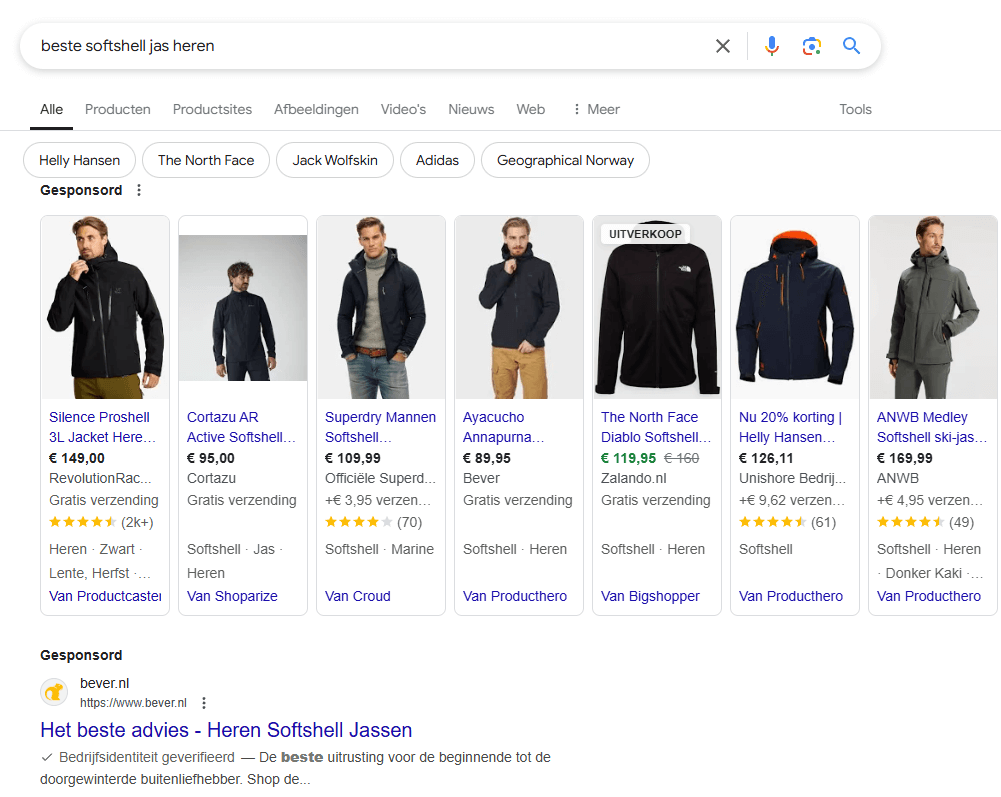Click the (61) star rating
Image resolution: width=1001 pixels, height=797 pixels.
pos(787,522)
